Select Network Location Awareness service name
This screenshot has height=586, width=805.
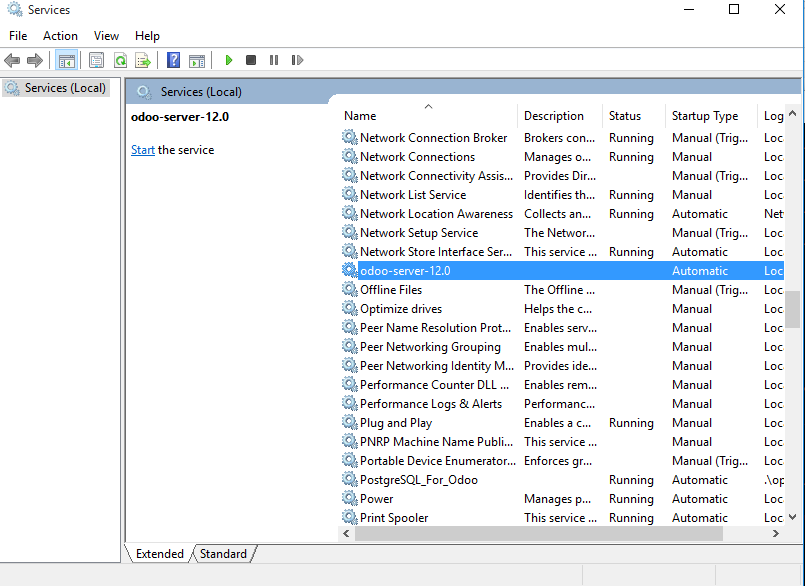[436, 214]
